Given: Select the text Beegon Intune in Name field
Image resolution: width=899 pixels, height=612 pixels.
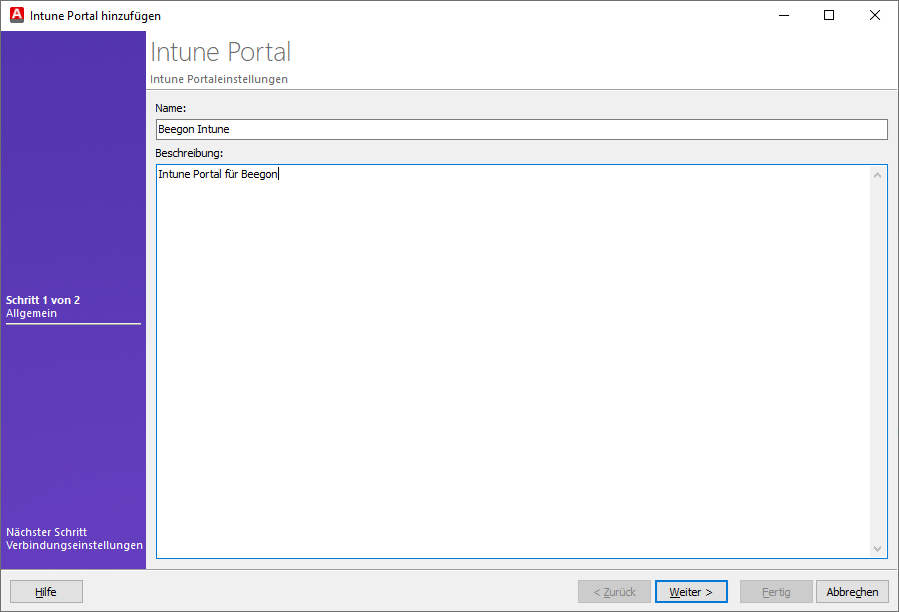Looking at the screenshot, I should [194, 129].
